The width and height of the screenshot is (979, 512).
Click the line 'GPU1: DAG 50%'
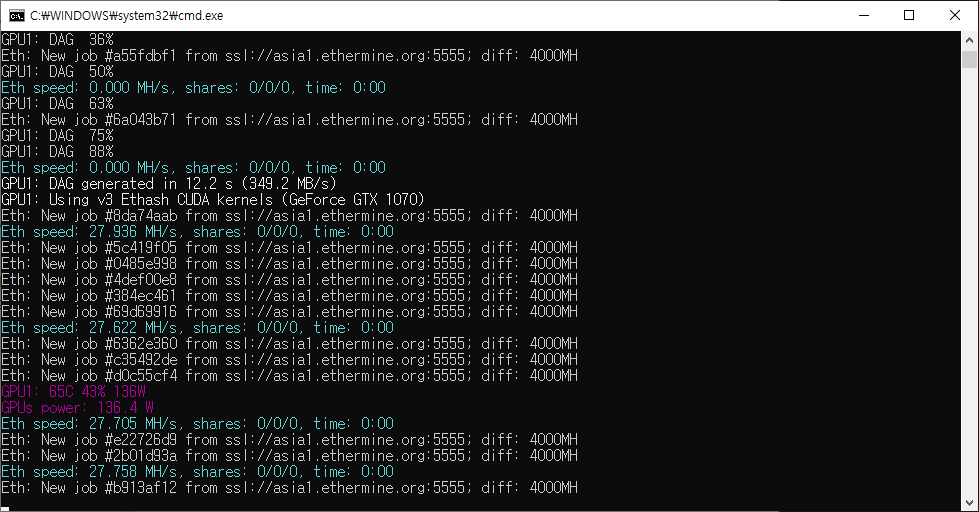click(57, 72)
